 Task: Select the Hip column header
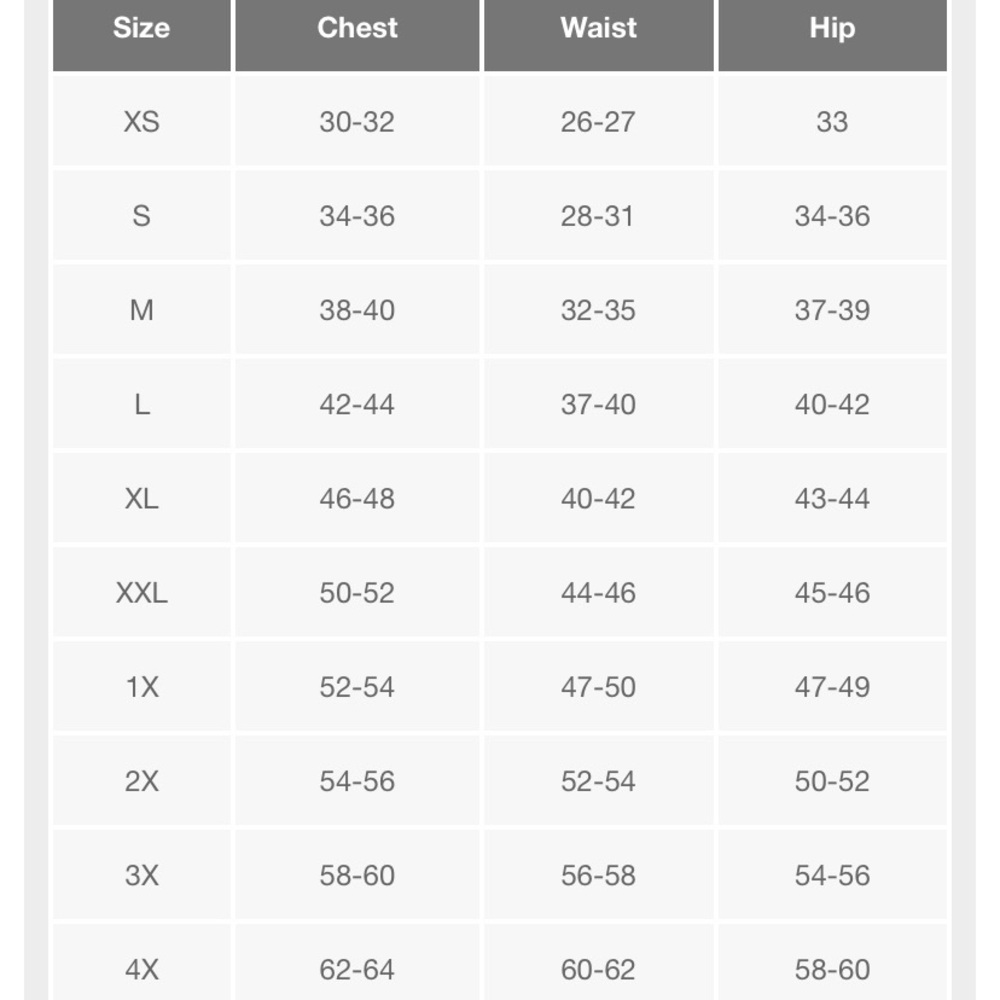tap(832, 34)
